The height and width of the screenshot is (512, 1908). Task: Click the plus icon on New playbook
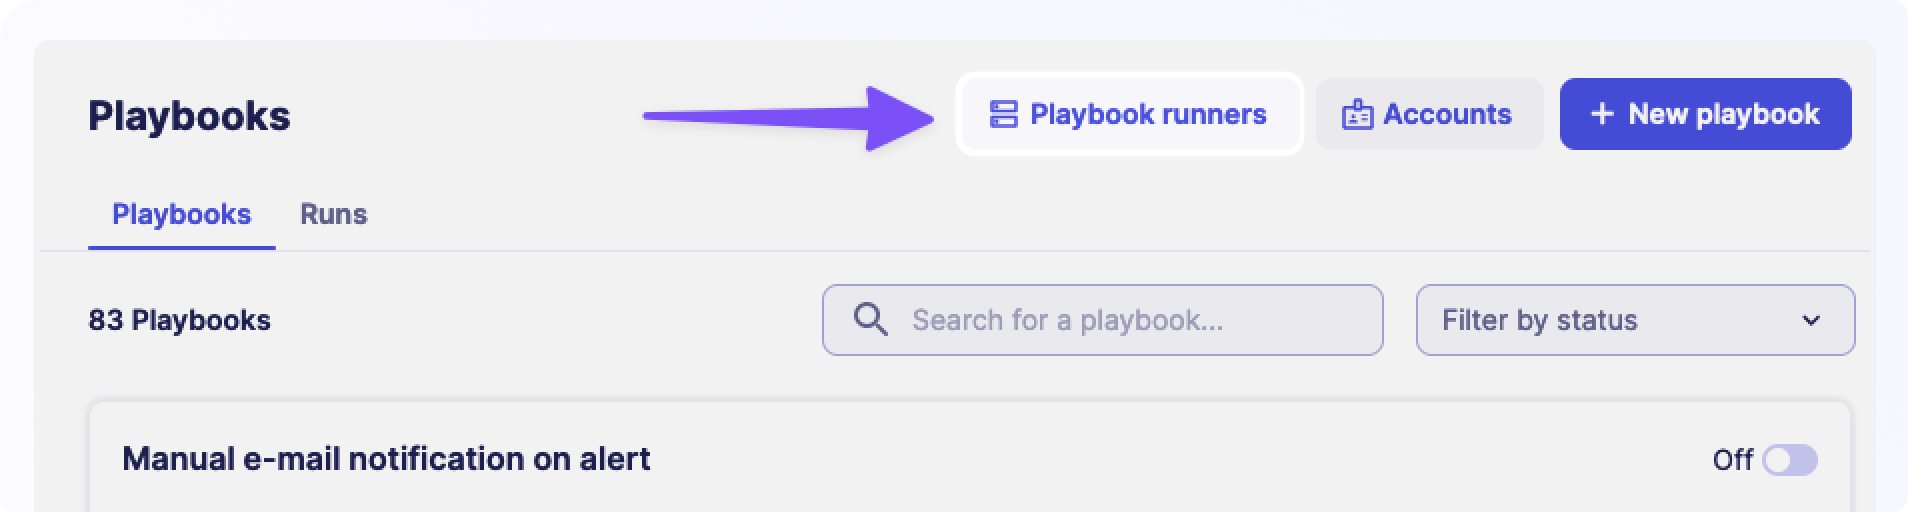click(x=1602, y=115)
